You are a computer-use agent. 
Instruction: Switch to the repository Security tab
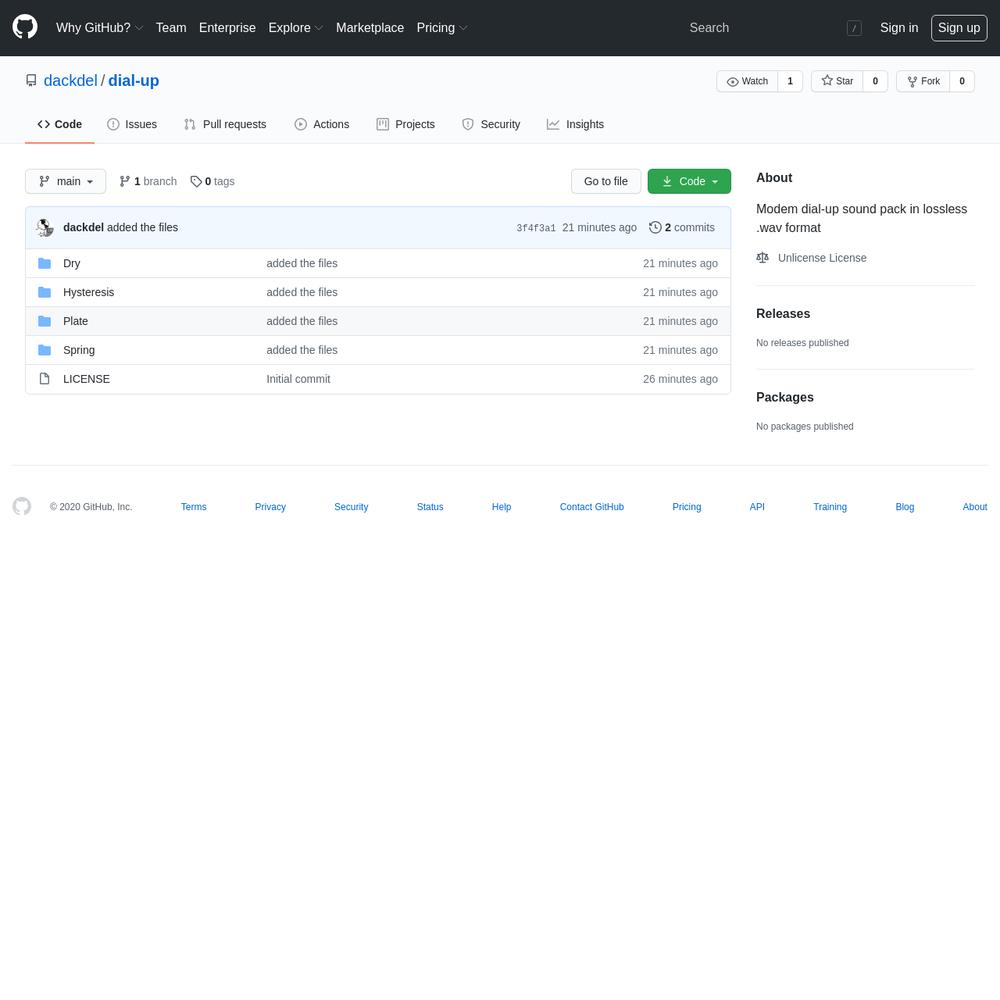tap(491, 124)
